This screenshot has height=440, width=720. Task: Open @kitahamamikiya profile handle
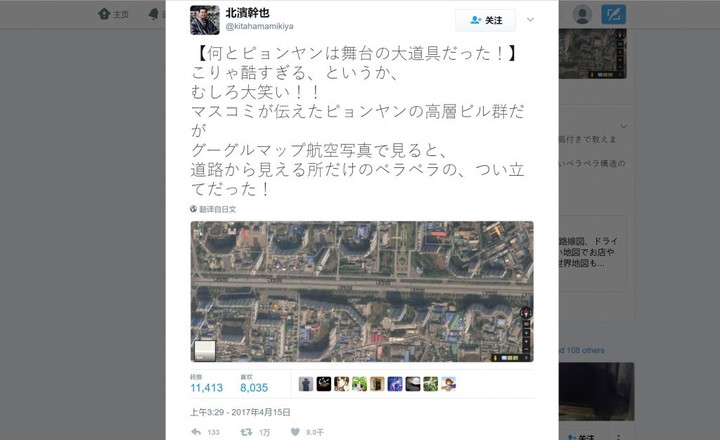pos(259,26)
